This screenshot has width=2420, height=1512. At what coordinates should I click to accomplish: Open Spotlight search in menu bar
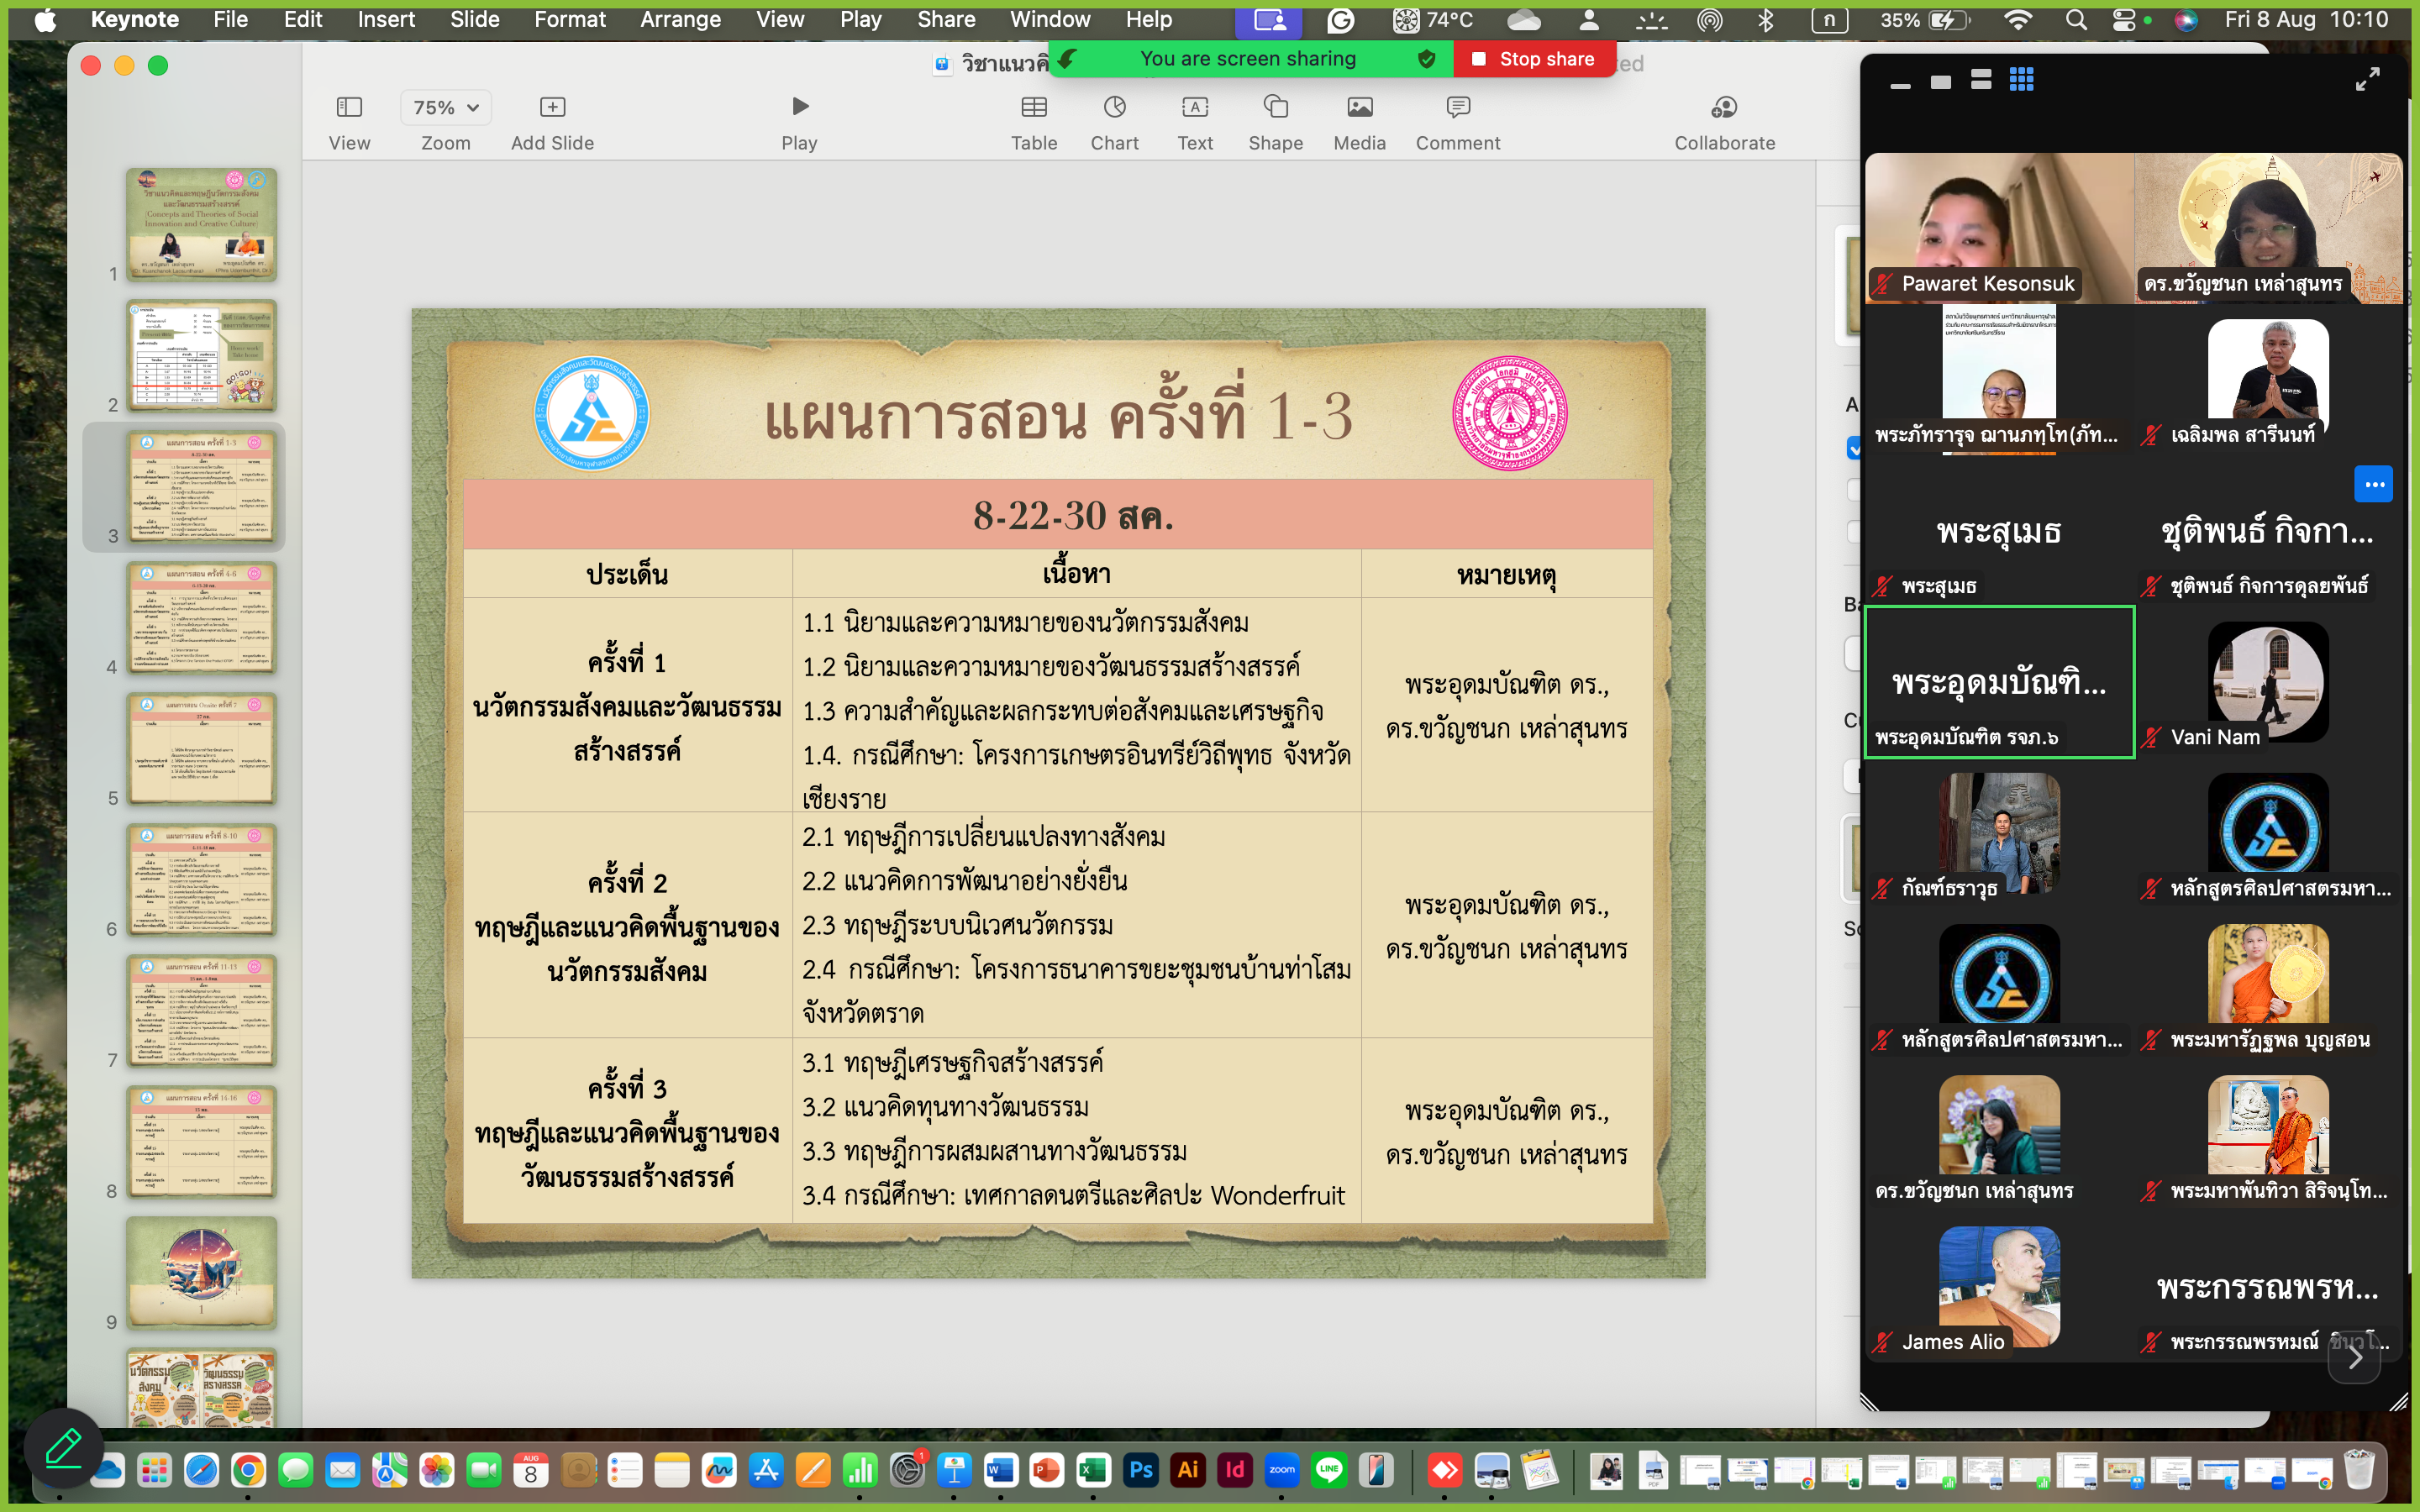click(2076, 19)
